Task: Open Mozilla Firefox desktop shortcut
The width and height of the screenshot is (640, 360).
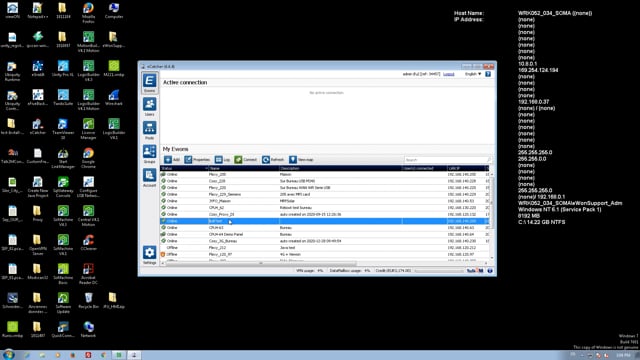Action: [x=88, y=11]
